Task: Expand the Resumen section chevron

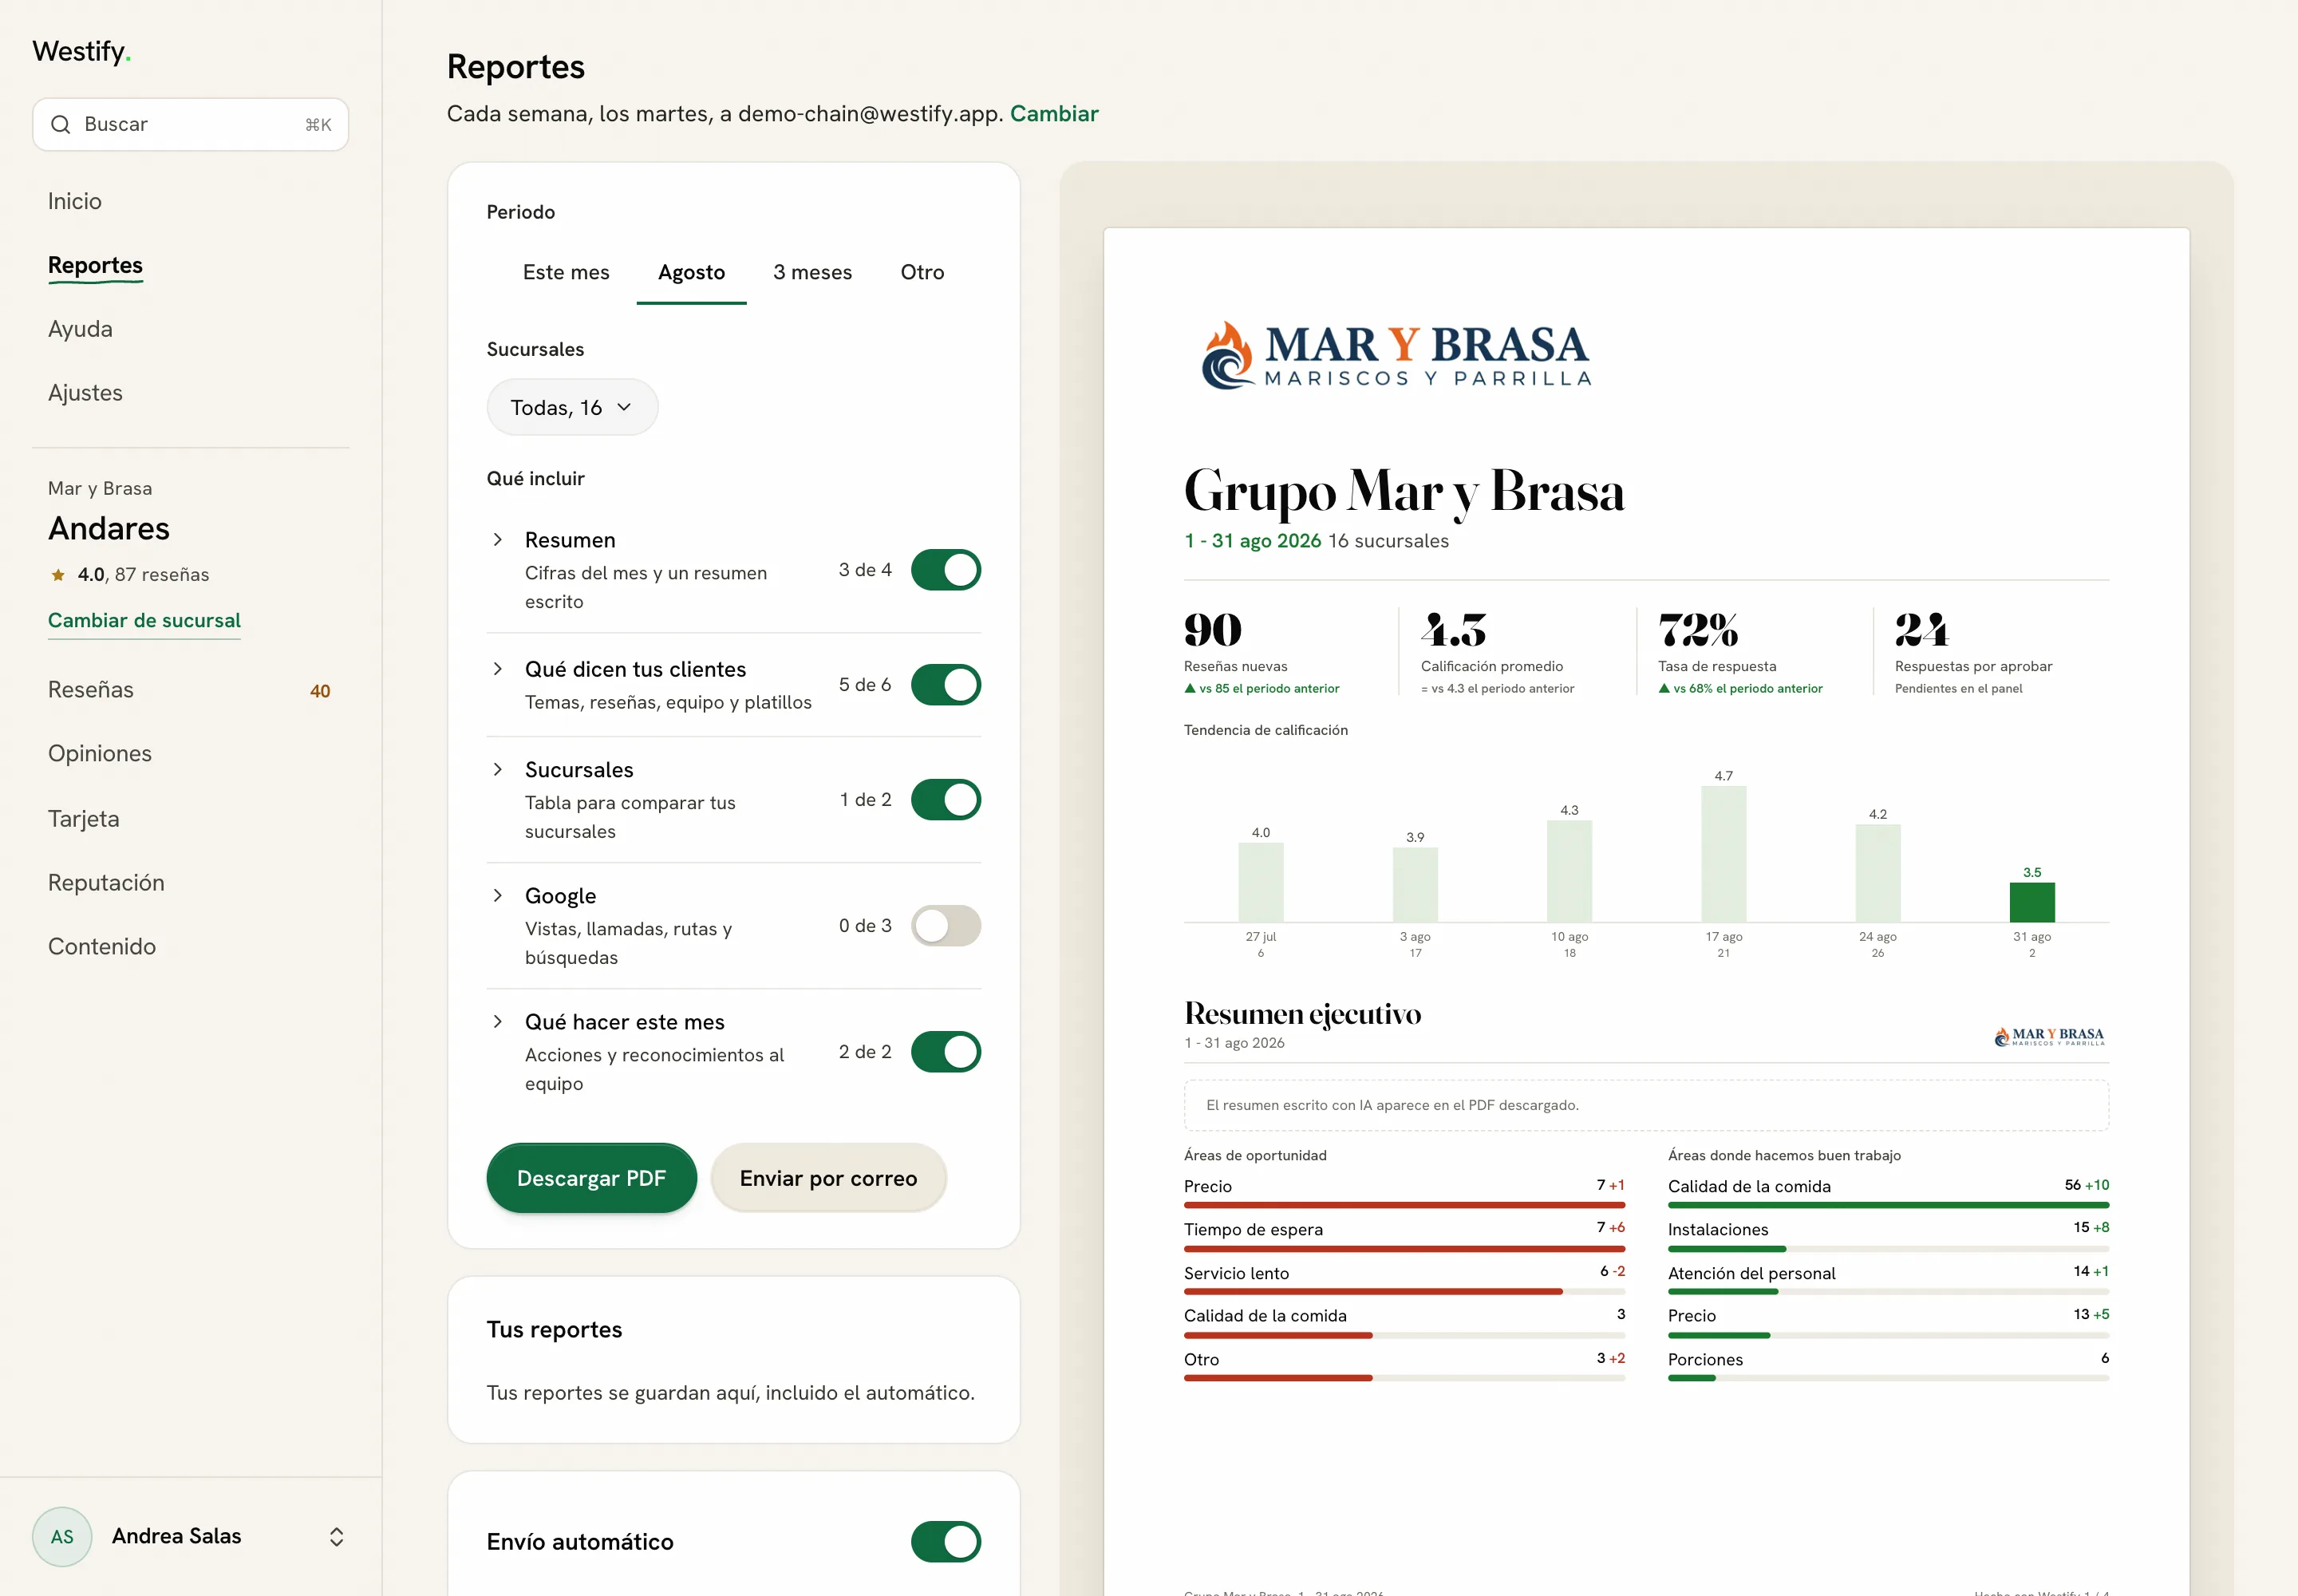Action: [x=498, y=540]
